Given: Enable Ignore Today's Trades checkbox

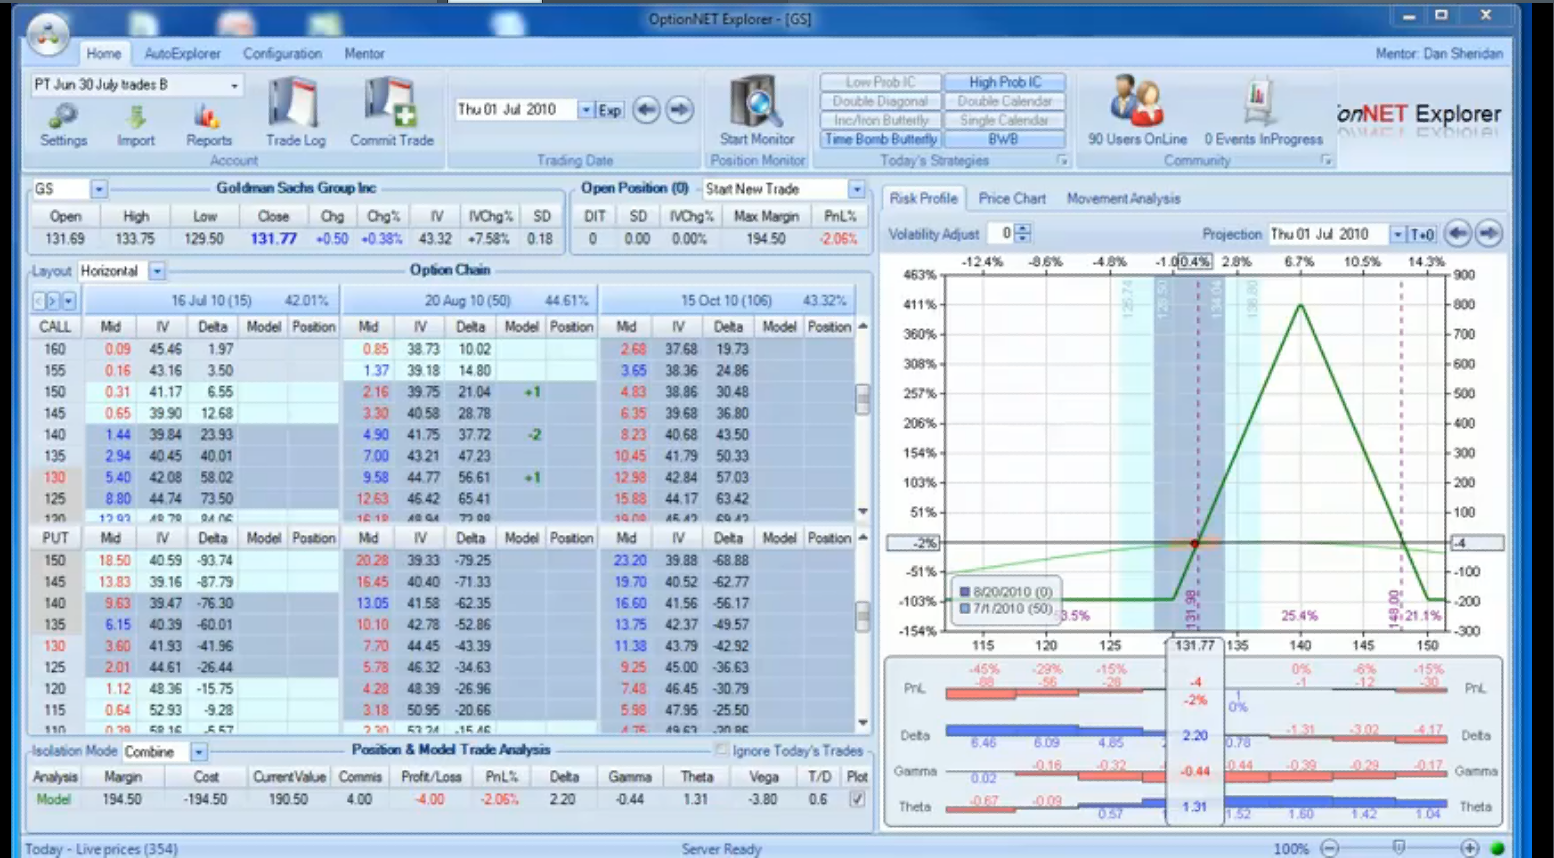Looking at the screenshot, I should tap(722, 750).
